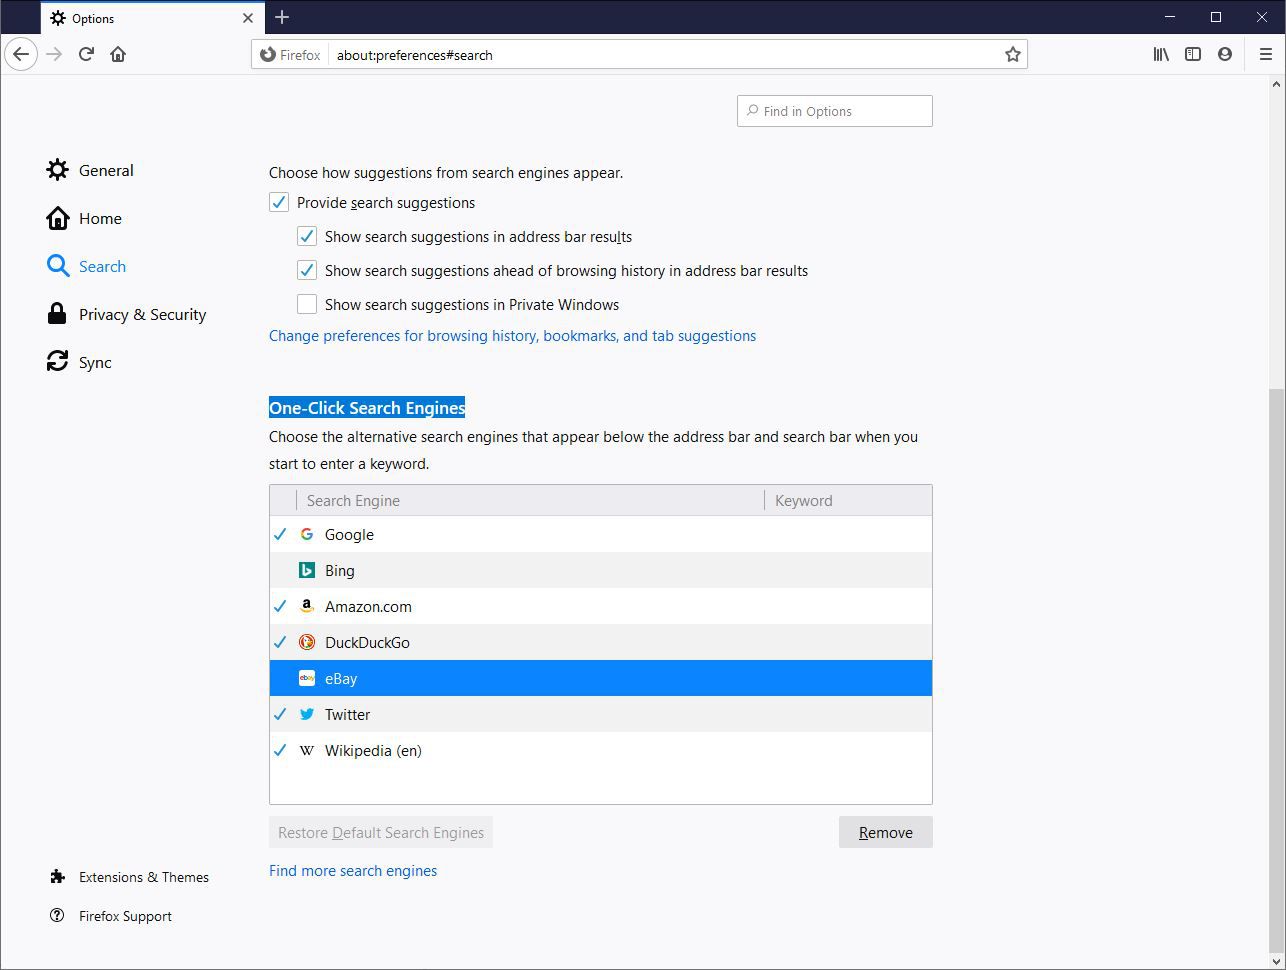Click the Firefox Support question icon
Image resolution: width=1286 pixels, height=970 pixels.
(57, 916)
